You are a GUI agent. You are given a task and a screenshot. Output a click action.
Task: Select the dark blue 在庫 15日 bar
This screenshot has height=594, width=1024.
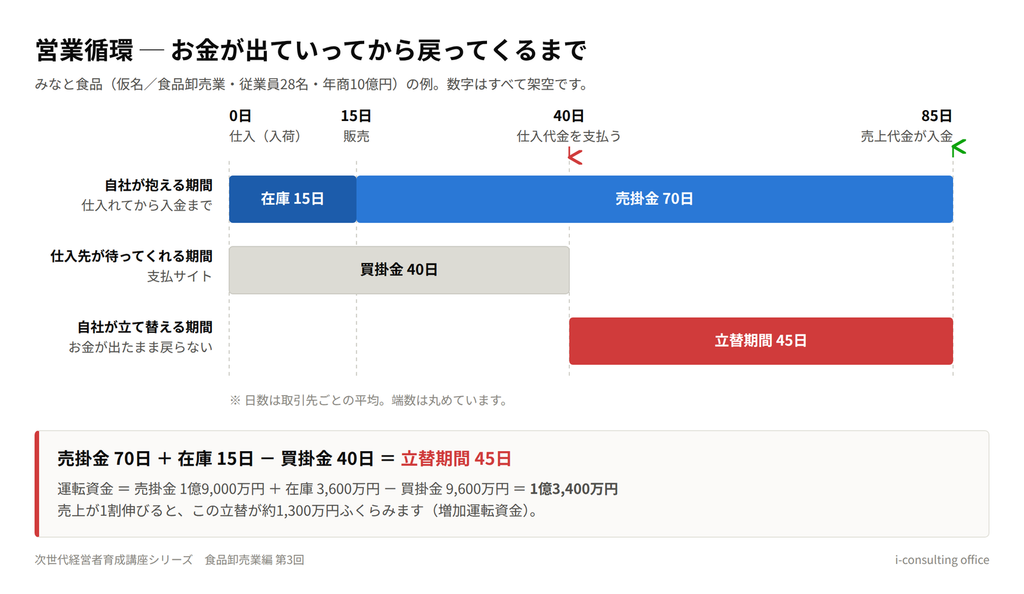point(293,199)
